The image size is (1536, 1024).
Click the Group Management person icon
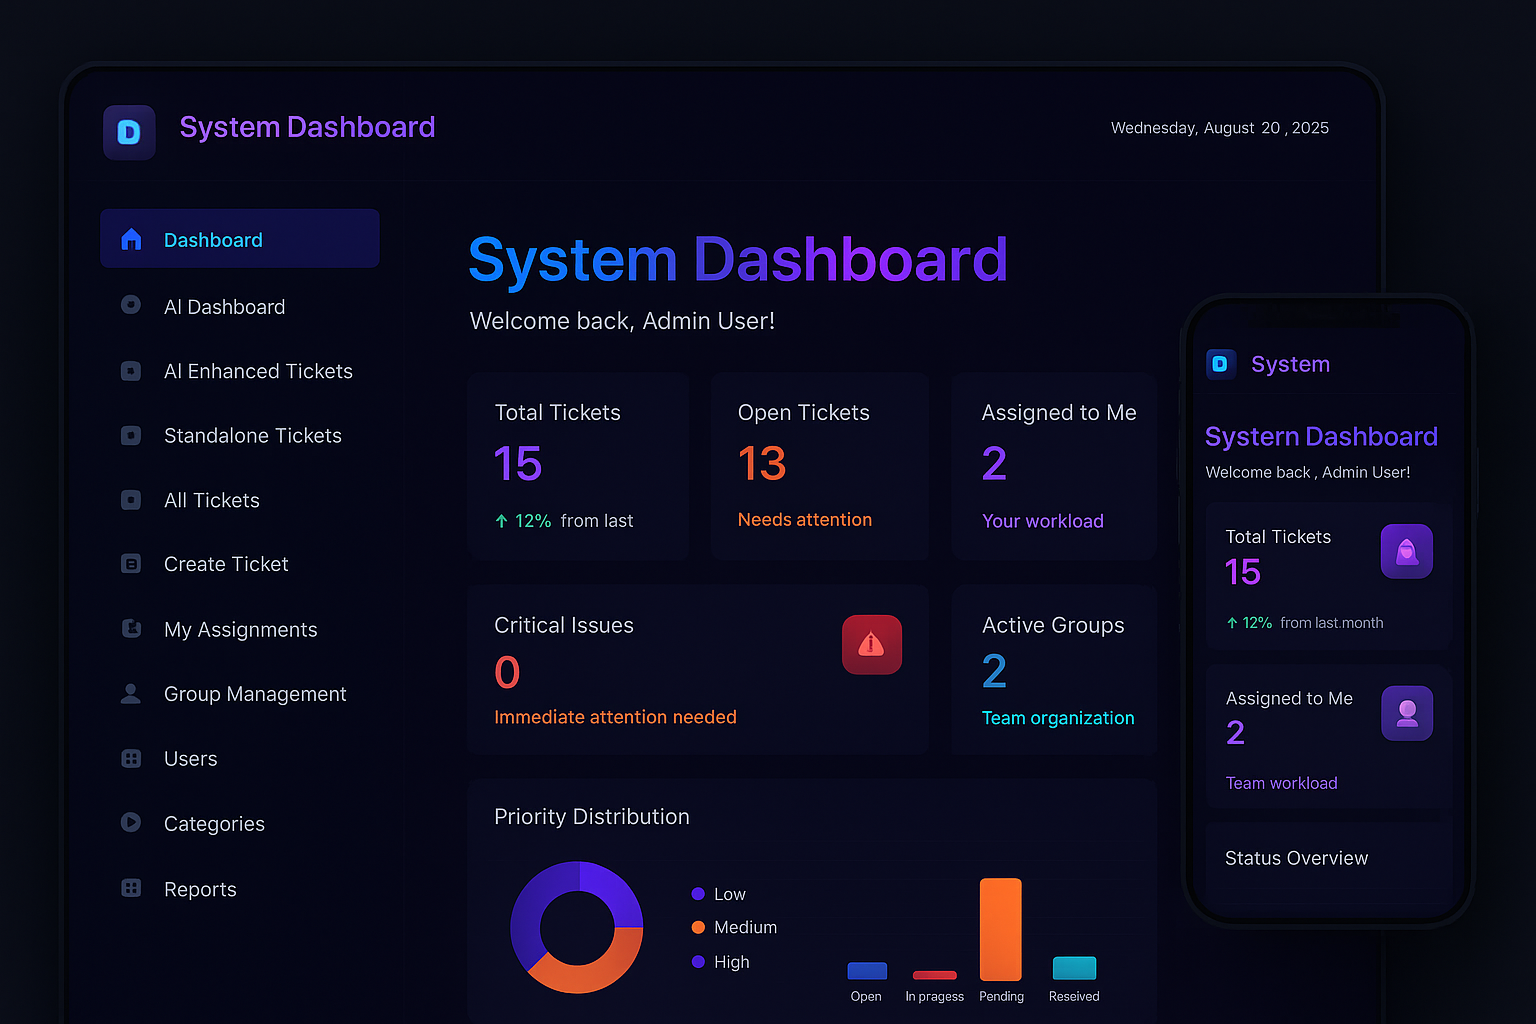click(131, 694)
